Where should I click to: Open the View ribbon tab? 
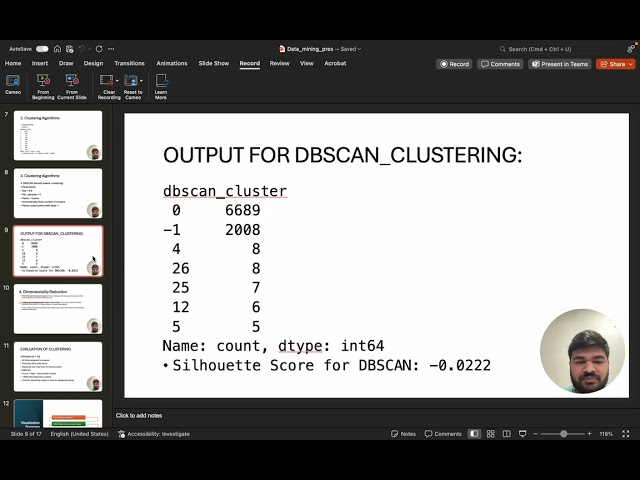tap(307, 63)
